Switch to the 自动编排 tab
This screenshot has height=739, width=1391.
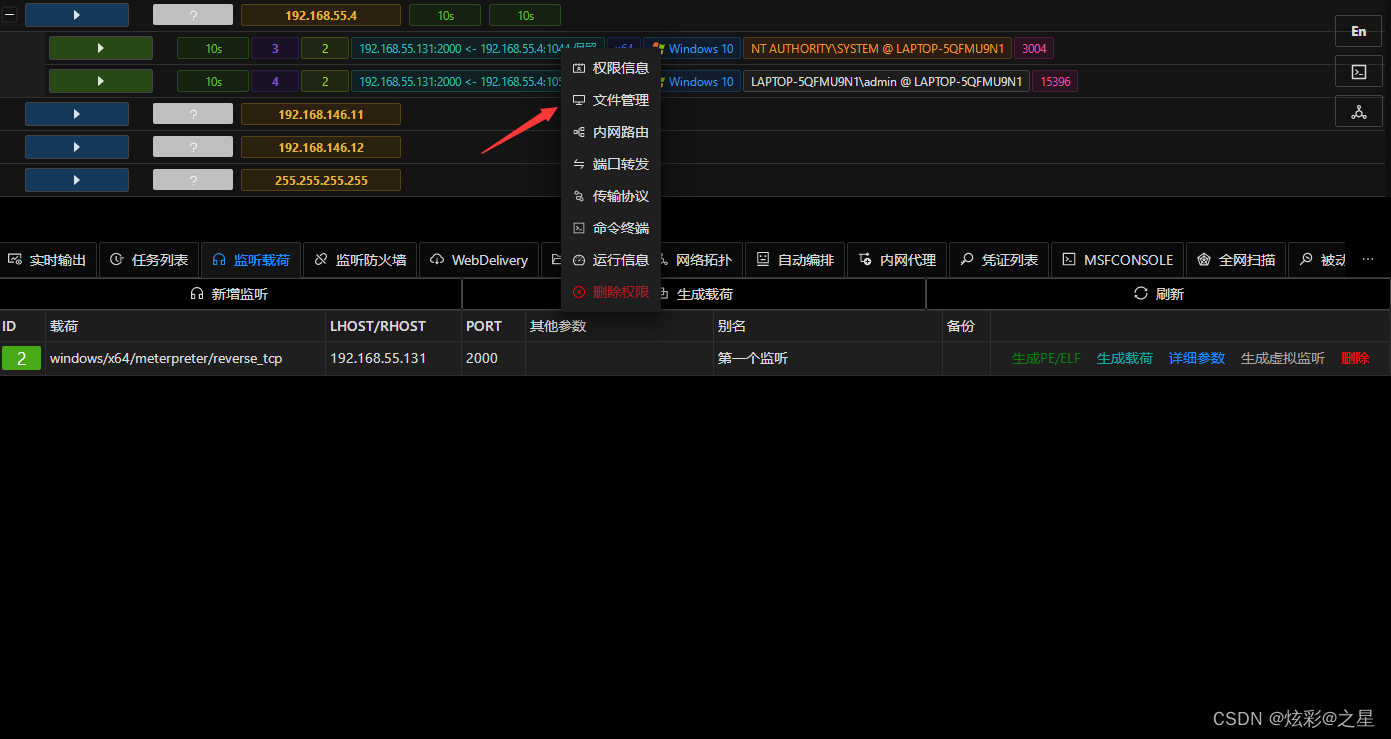pos(795,260)
